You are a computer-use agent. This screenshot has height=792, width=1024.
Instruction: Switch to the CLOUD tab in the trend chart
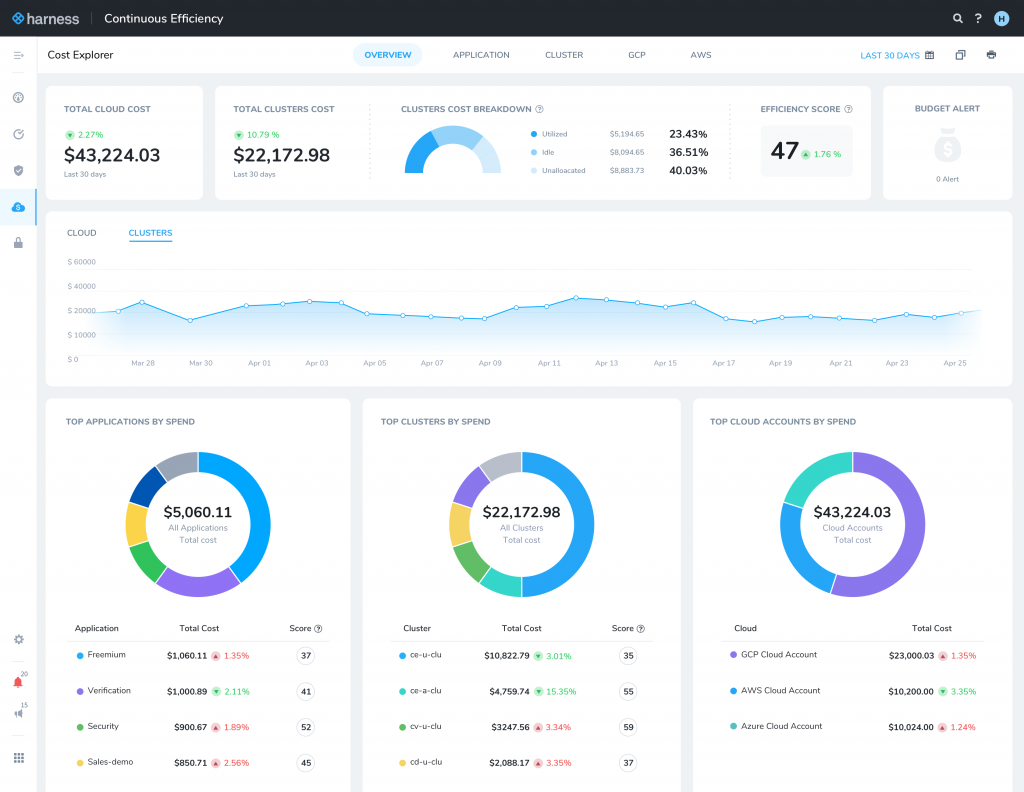81,232
